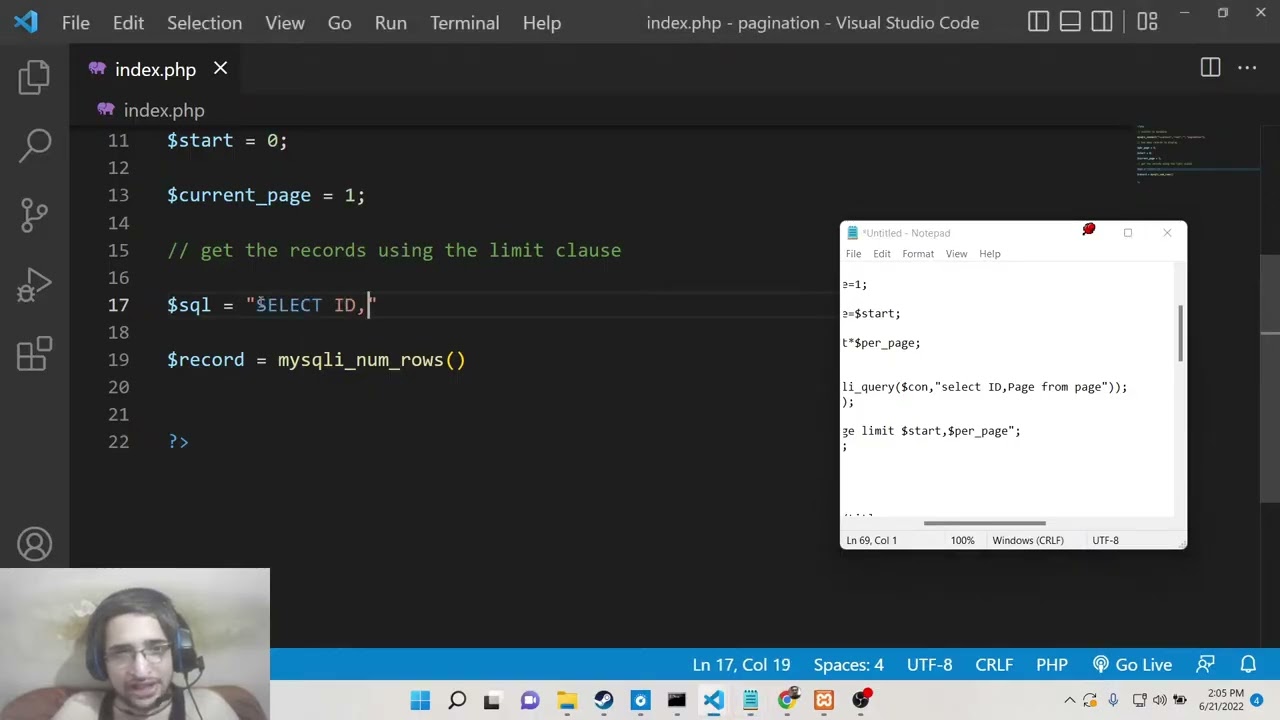
Task: Switch to Visual Studio Code taskbar icon
Action: [713, 700]
